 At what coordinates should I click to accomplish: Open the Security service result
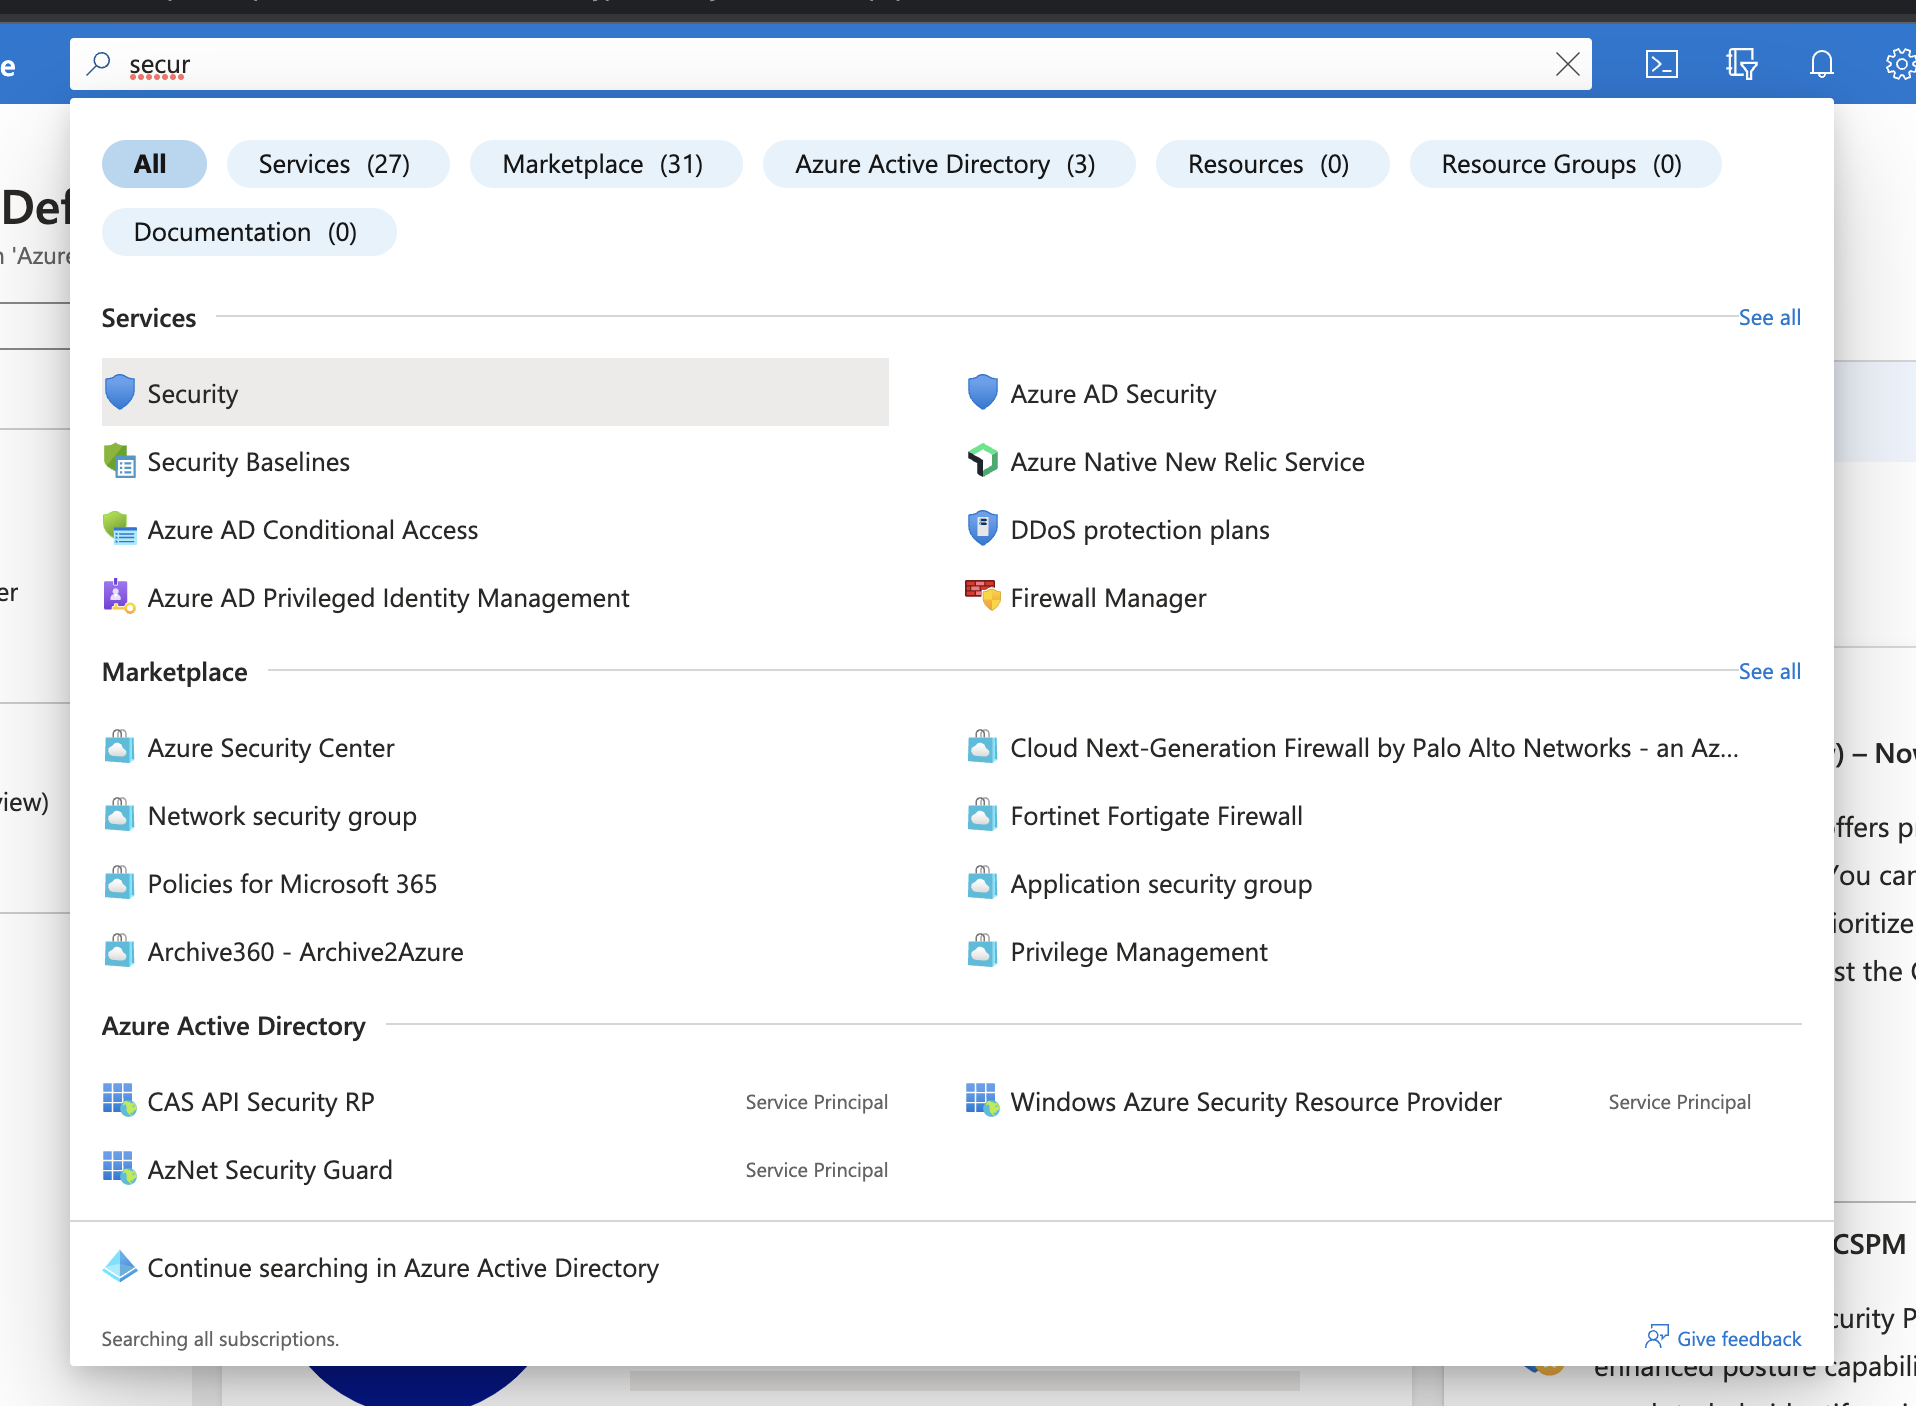pos(495,392)
